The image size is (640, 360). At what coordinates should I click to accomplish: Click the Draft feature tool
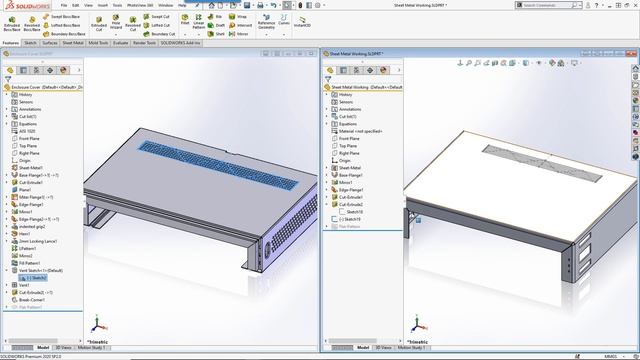tap(216, 25)
